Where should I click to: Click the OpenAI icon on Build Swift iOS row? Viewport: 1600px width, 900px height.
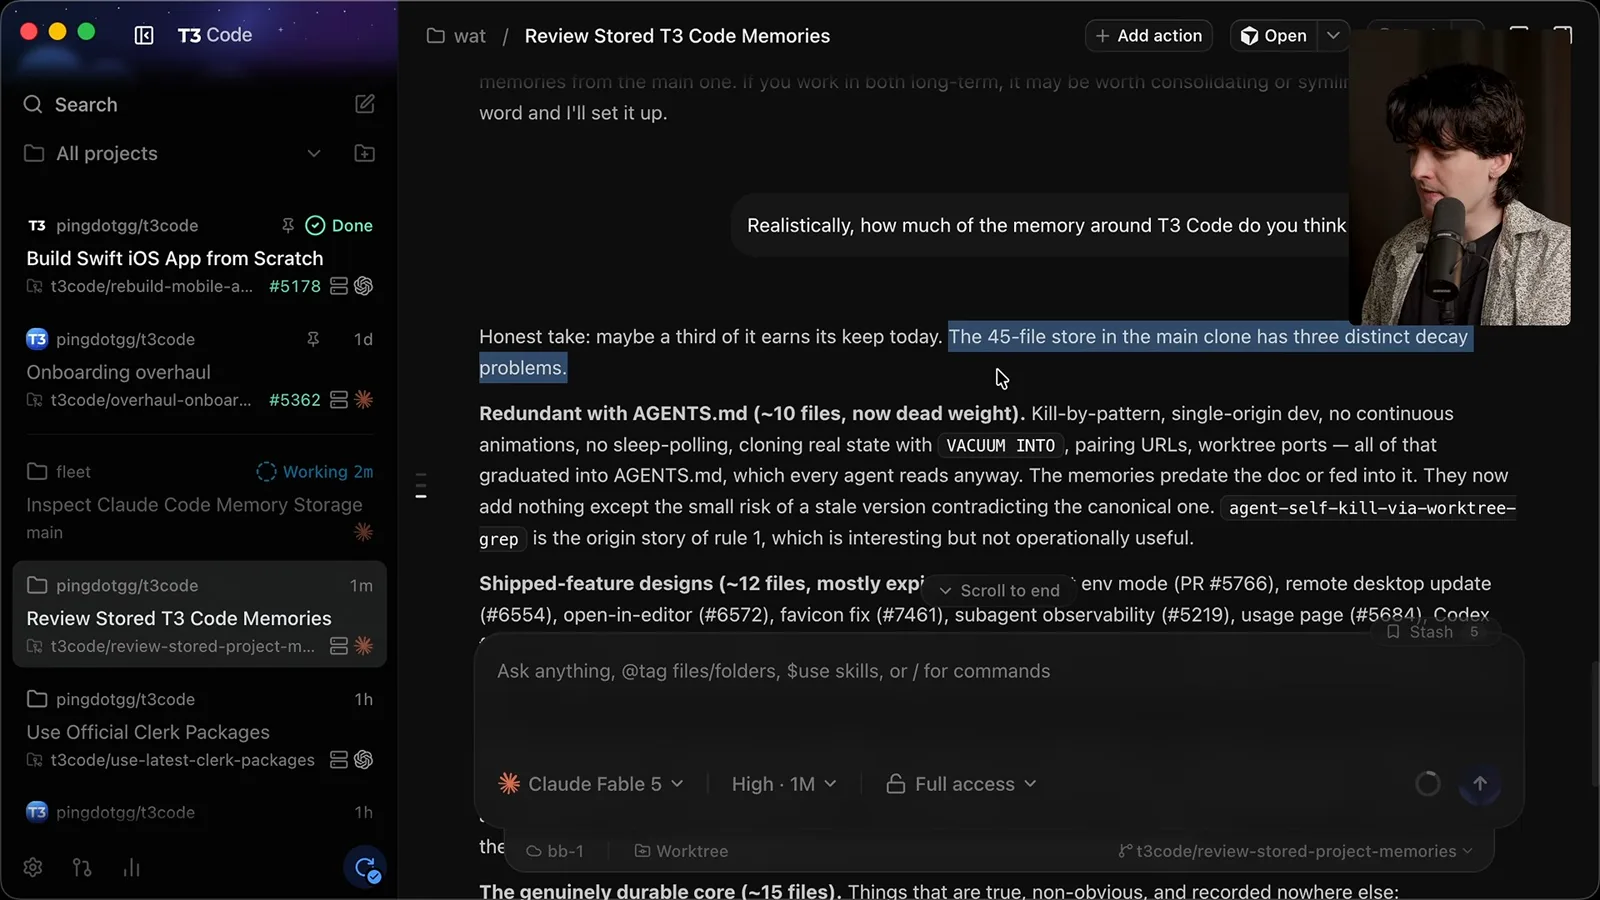click(364, 286)
